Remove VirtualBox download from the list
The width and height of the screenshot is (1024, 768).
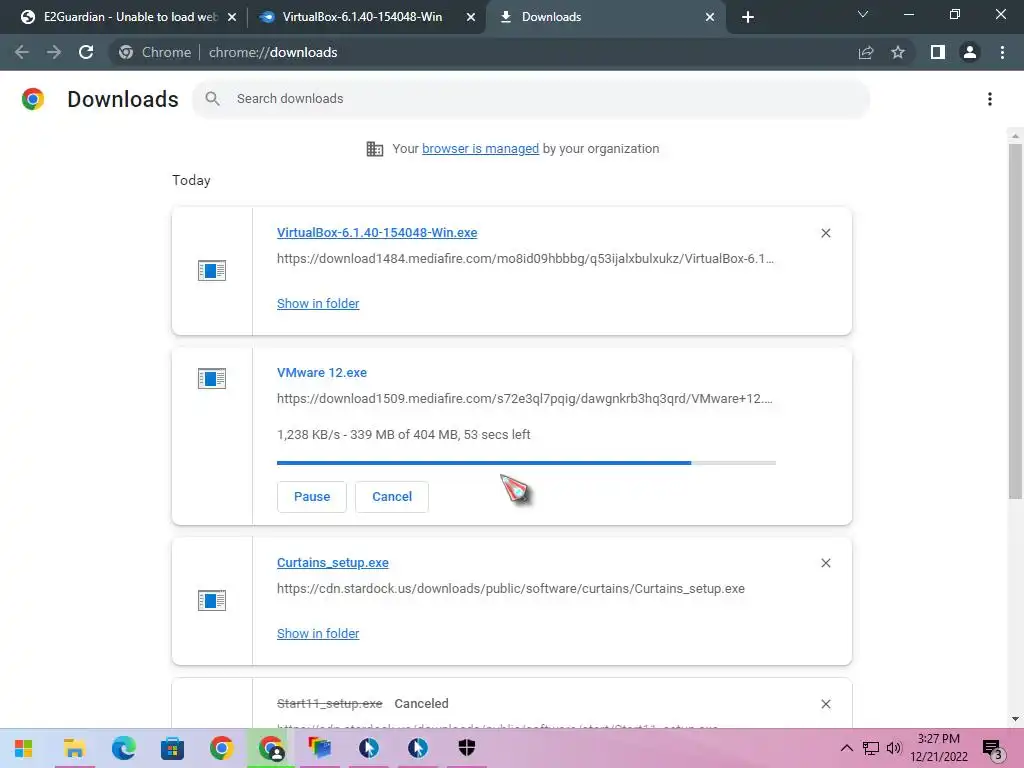coord(825,233)
